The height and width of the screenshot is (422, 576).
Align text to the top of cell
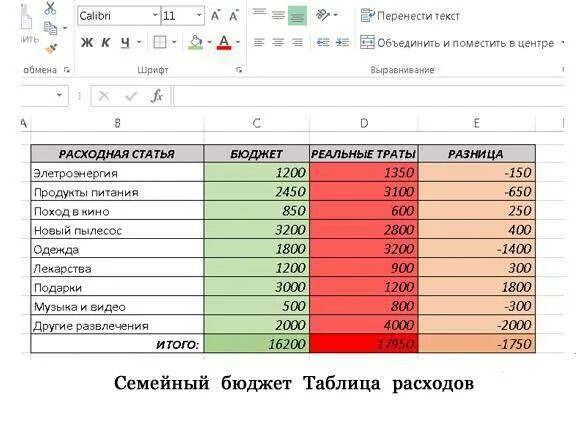tap(259, 12)
